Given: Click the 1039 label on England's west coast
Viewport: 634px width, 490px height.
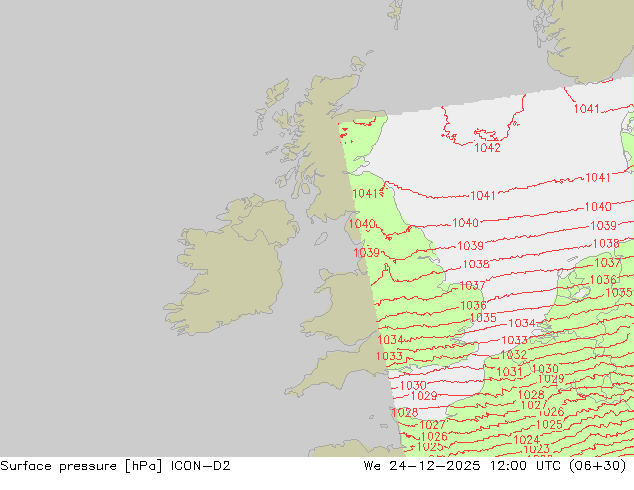Looking at the screenshot, I should [x=366, y=253].
